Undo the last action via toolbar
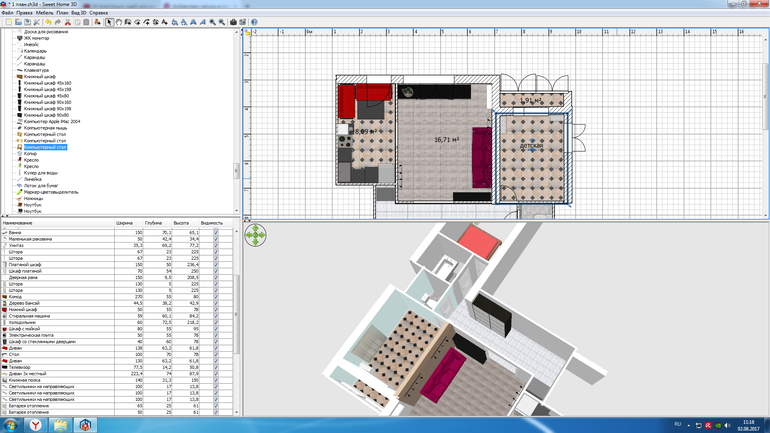 (x=49, y=22)
